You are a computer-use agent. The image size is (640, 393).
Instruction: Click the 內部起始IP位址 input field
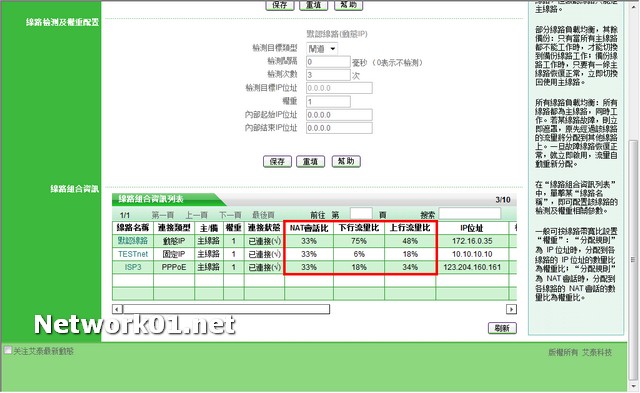point(339,115)
